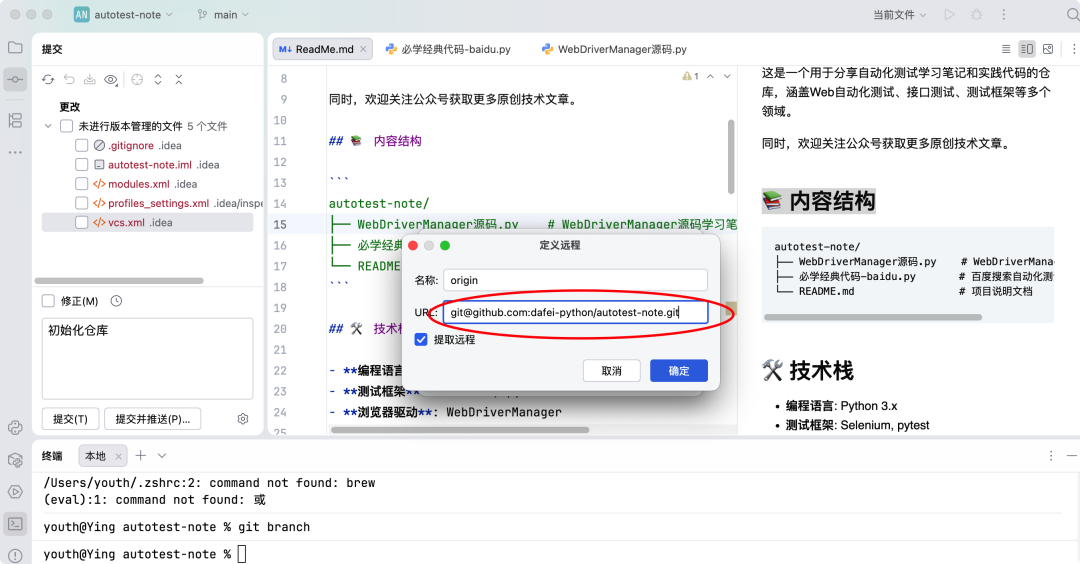1080x564 pixels.
Task: Open the main branch dropdown
Action: click(x=223, y=14)
